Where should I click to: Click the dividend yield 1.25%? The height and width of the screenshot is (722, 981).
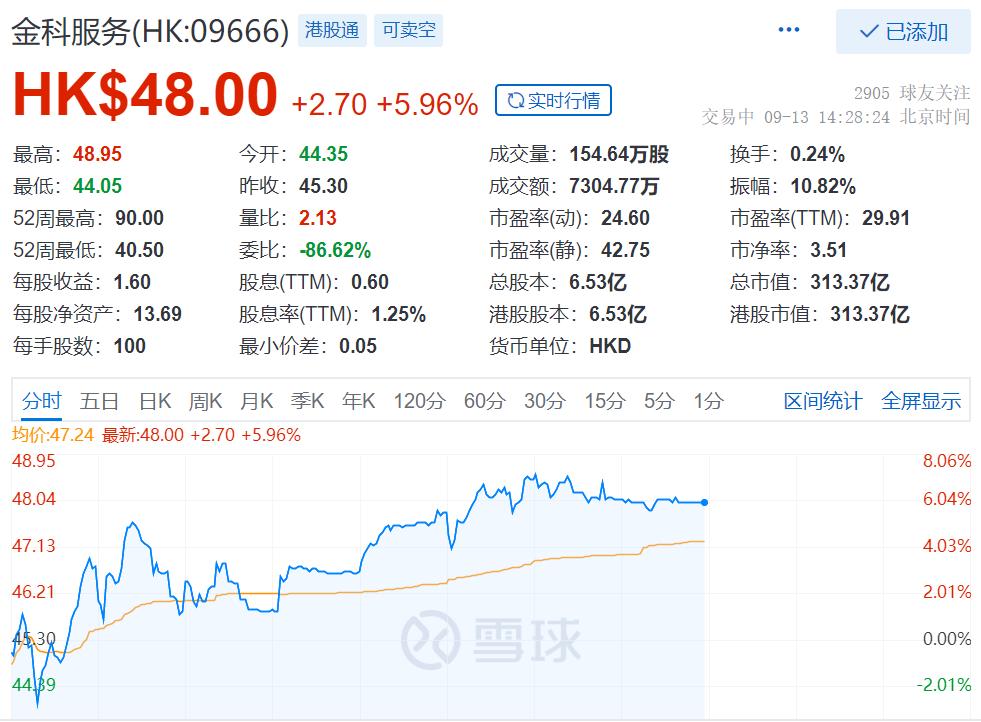399,313
